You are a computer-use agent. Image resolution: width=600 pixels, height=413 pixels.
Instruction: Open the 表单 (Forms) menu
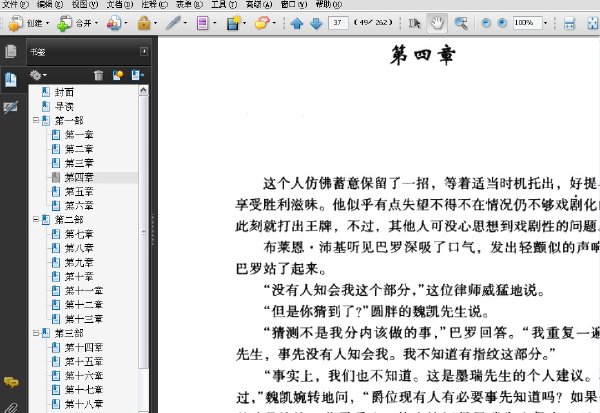(189, 5)
